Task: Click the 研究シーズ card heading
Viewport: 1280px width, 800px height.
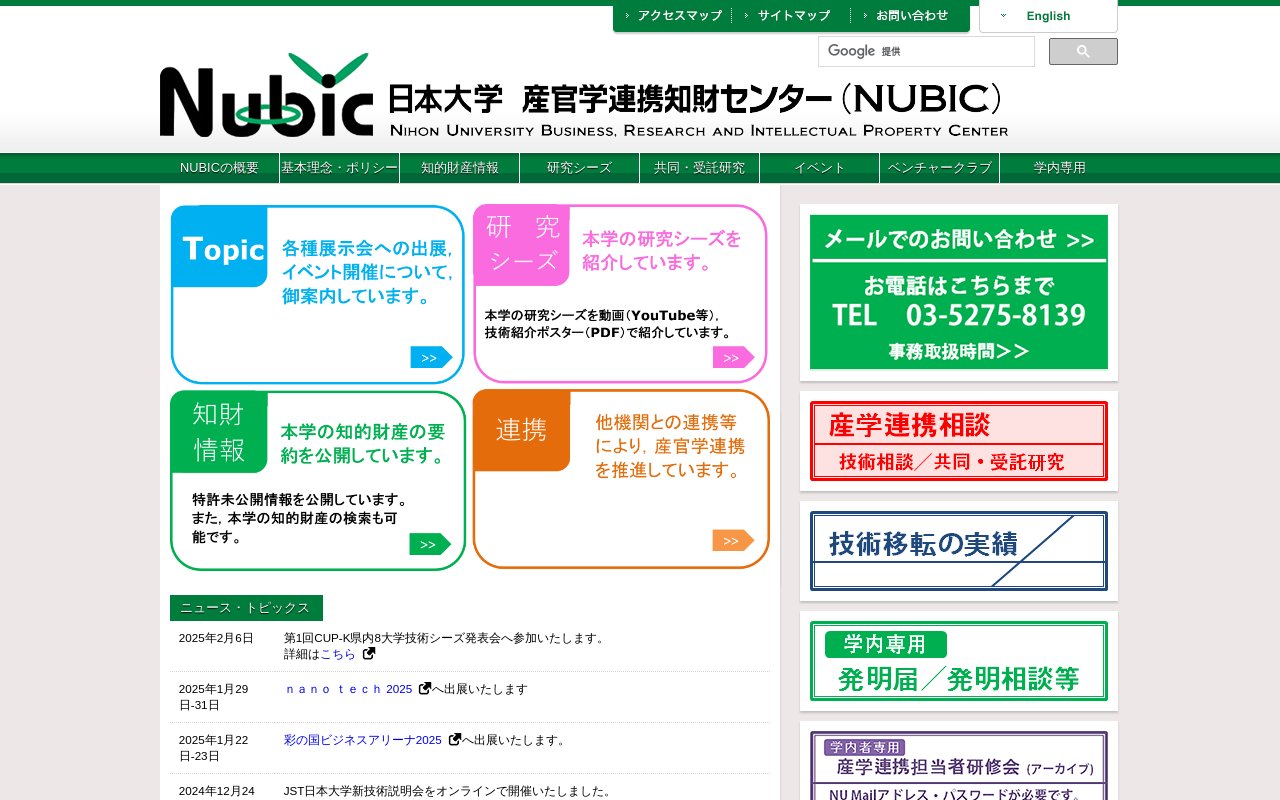Action: [522, 246]
